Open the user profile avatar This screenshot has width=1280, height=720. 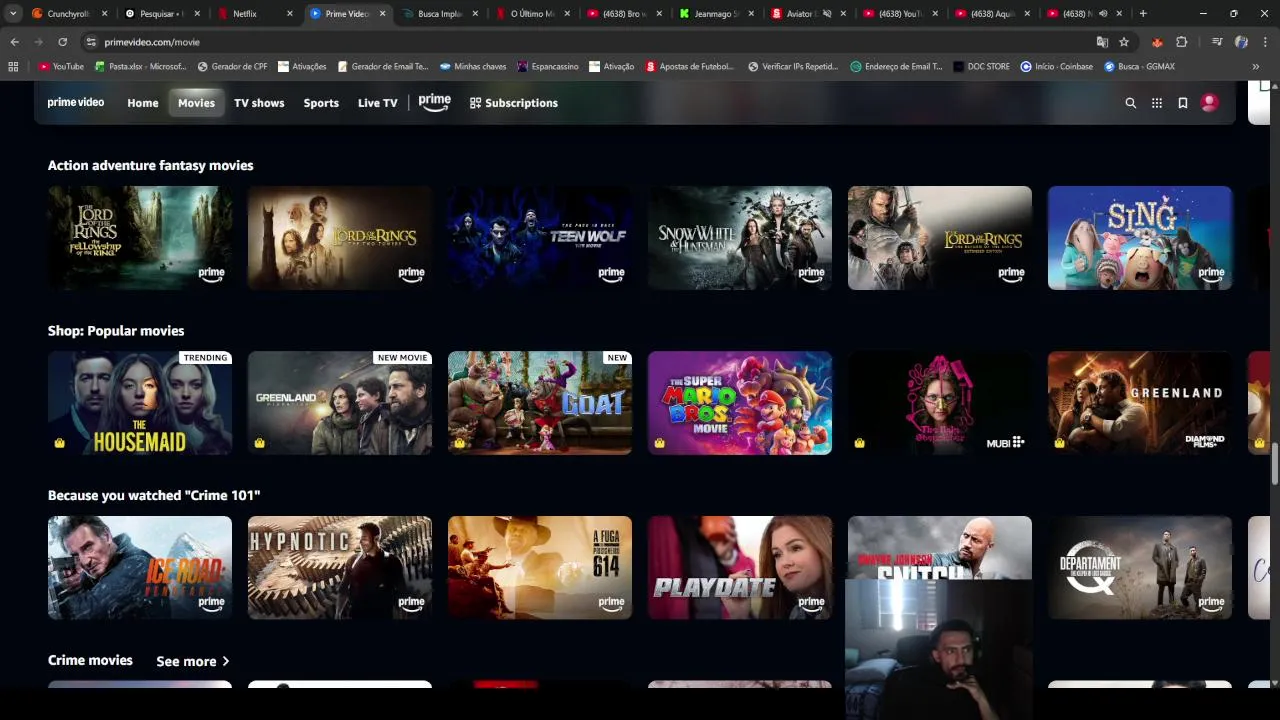(x=1209, y=102)
